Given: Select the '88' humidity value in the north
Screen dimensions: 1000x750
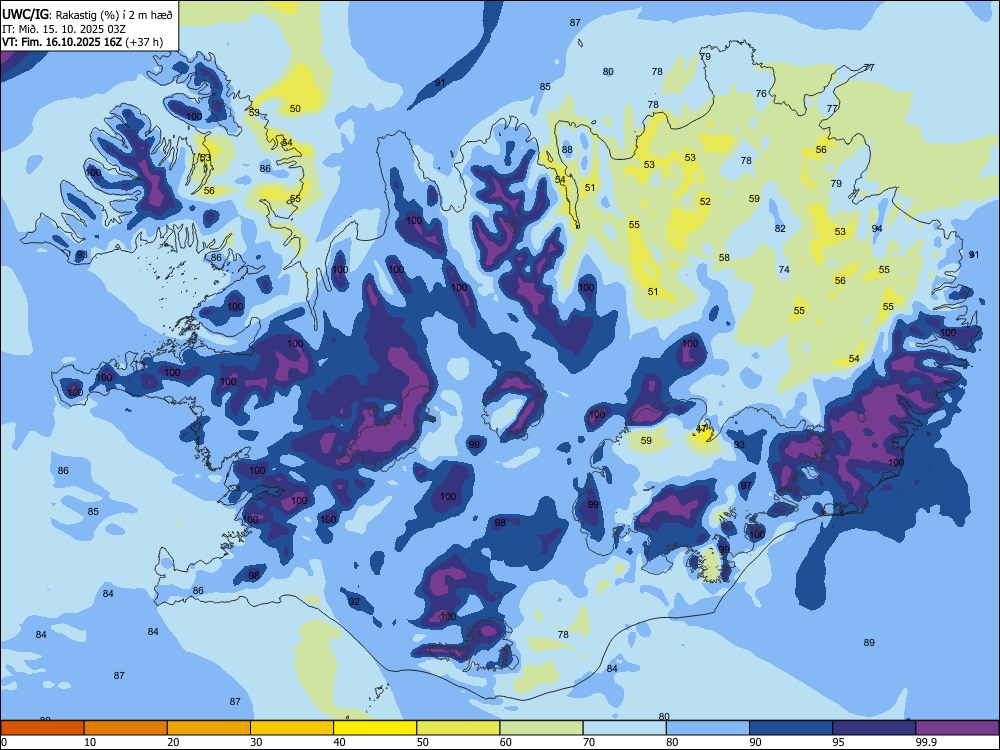Looking at the screenshot, I should tap(567, 150).
